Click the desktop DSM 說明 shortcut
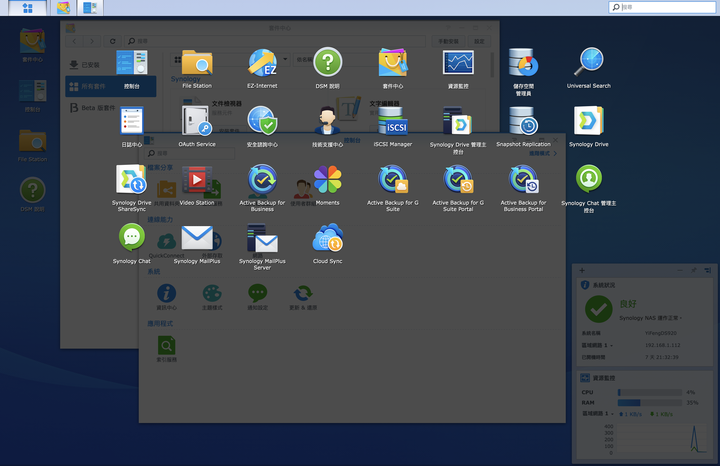 pos(32,195)
